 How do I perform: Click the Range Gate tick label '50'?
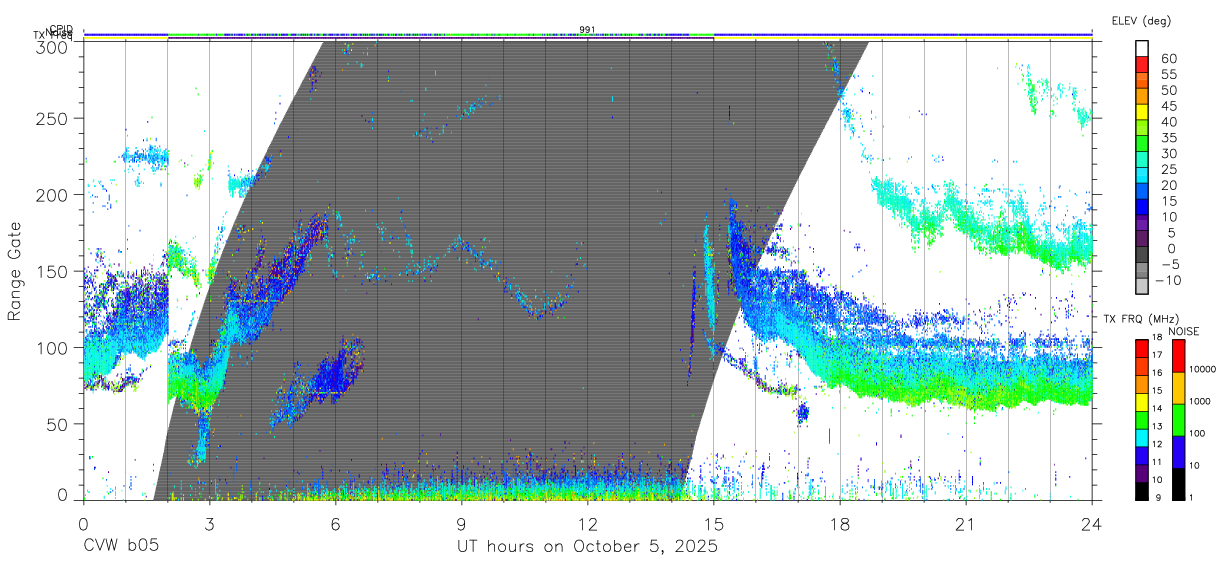coord(57,424)
